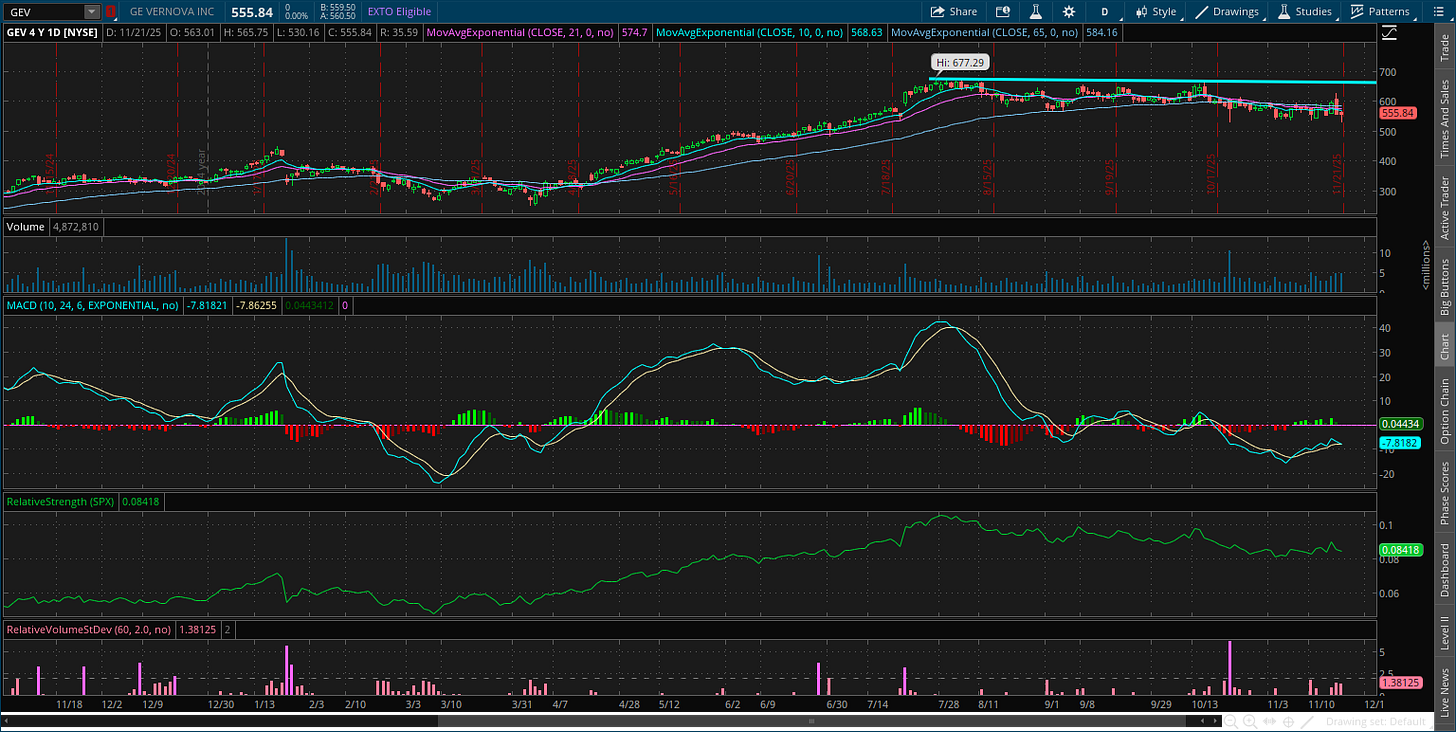Open the Dashboard side tab
This screenshot has height=732, width=1456.
tap(1444, 569)
